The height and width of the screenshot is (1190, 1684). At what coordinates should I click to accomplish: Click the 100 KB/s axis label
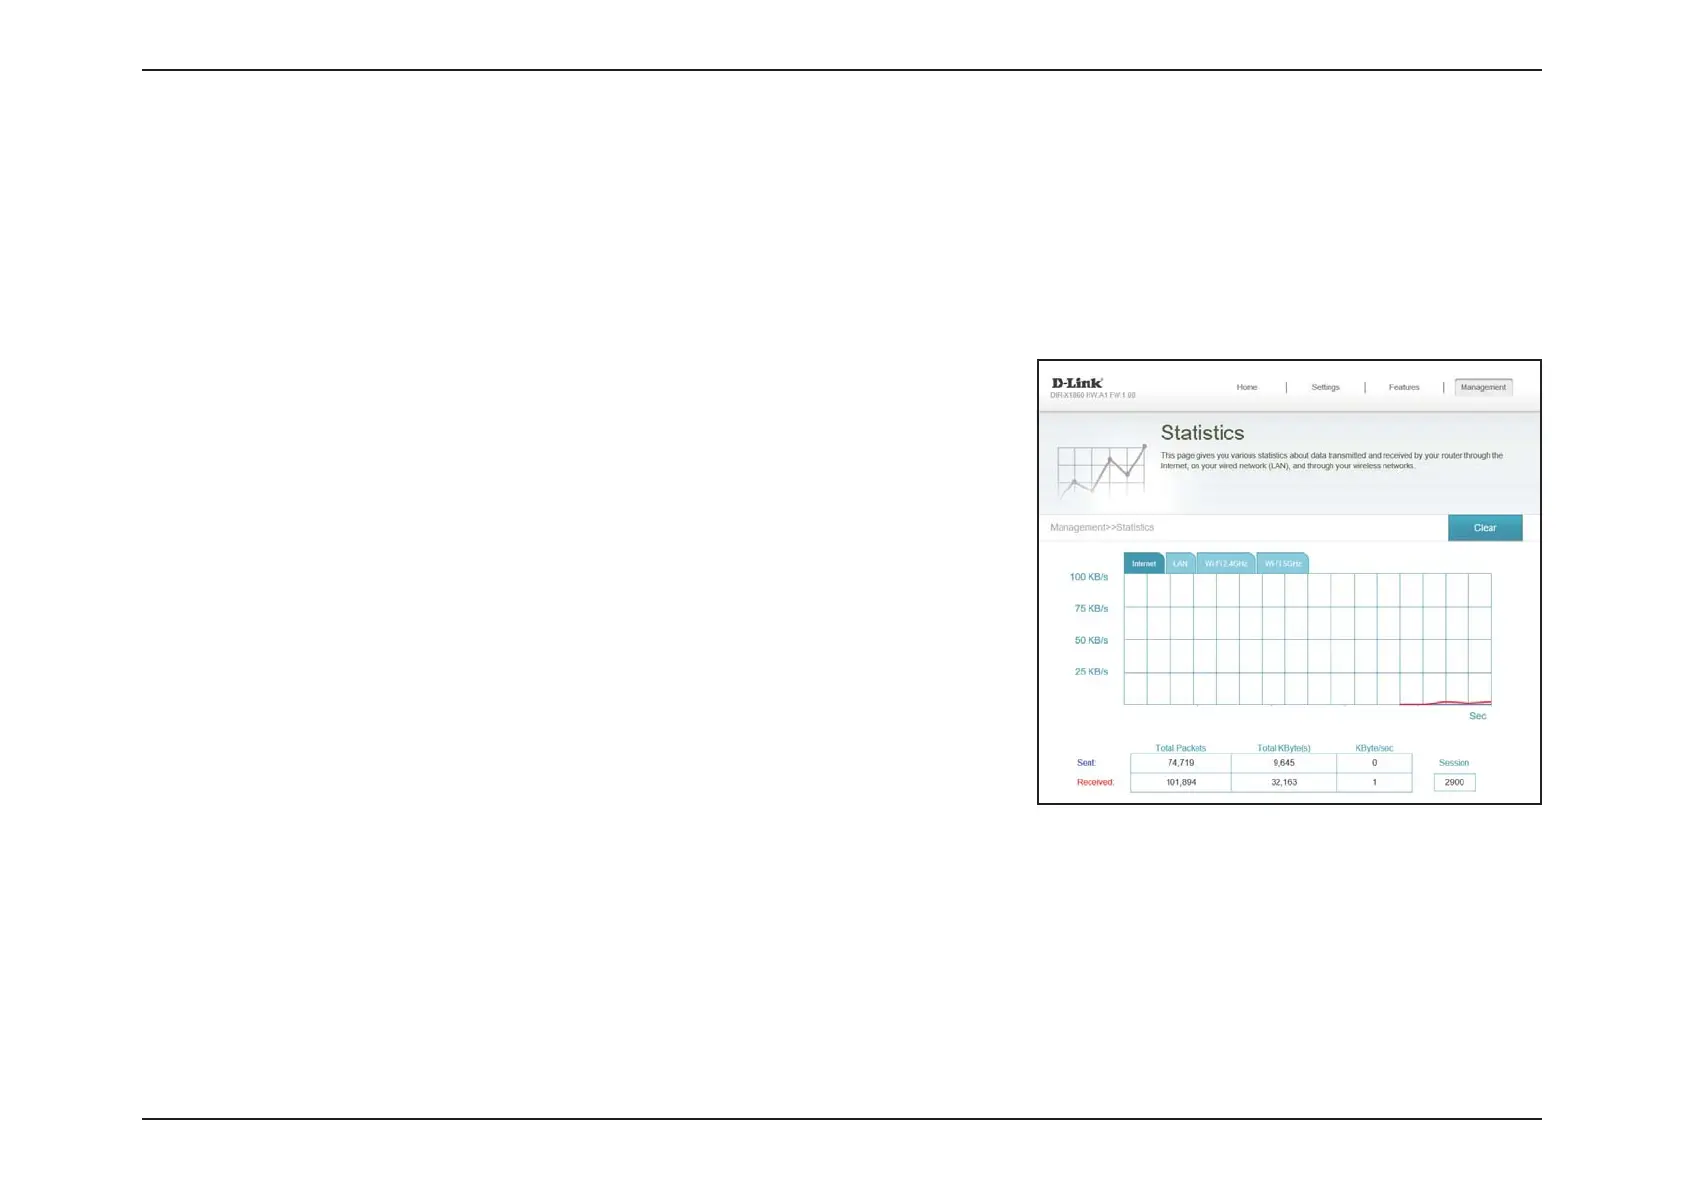click(x=1089, y=577)
